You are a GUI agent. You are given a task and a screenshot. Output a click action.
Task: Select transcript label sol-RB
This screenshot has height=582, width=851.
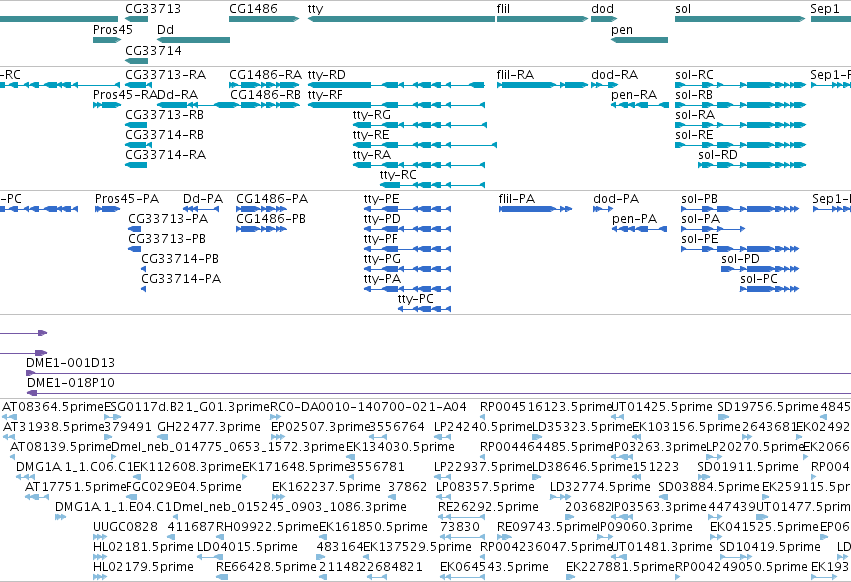point(694,94)
